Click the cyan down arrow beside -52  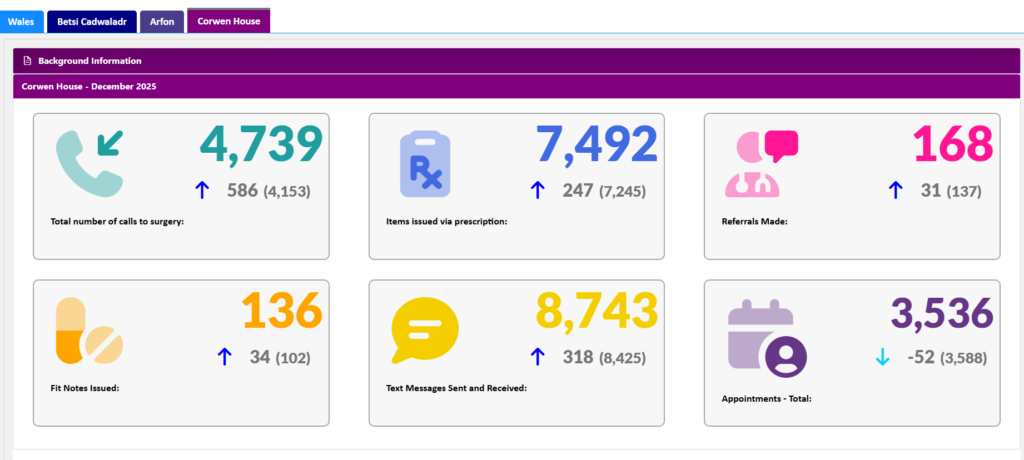(881, 357)
